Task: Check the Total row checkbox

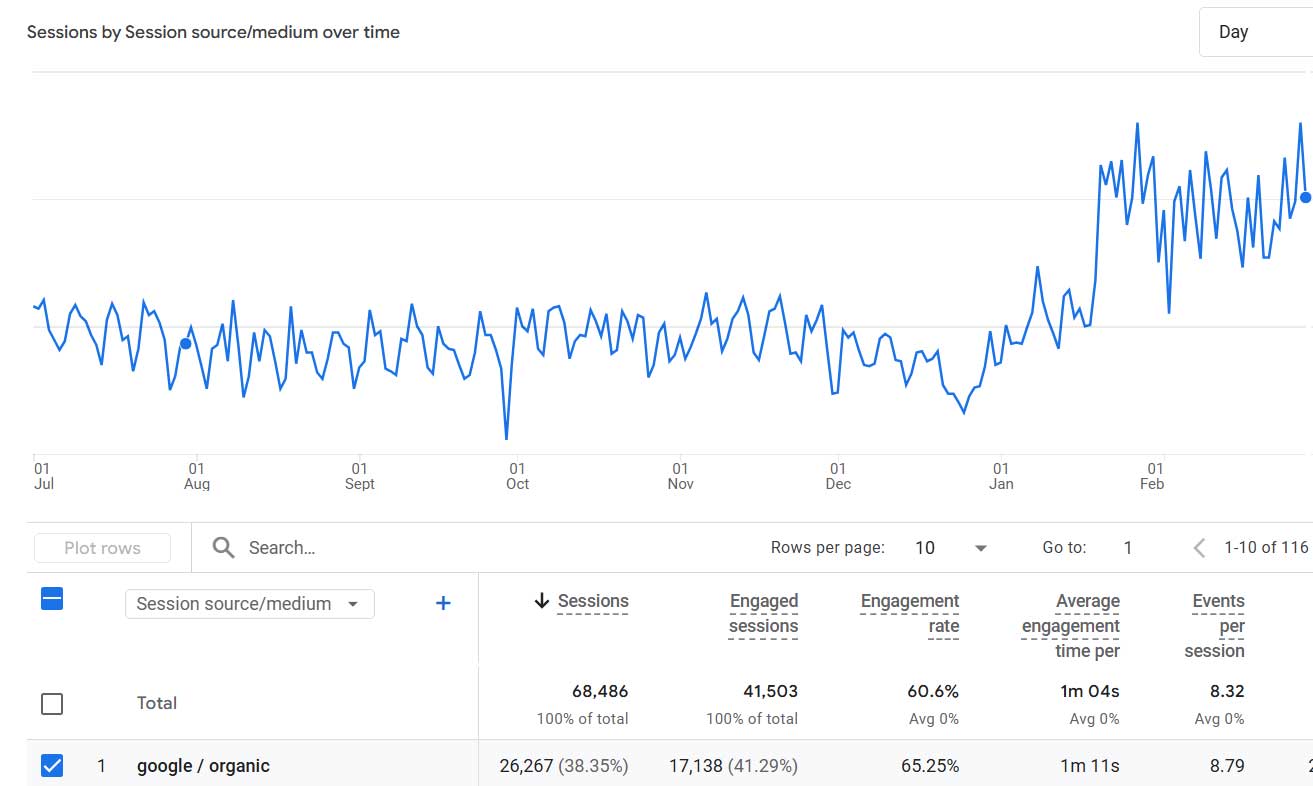Action: [x=52, y=704]
